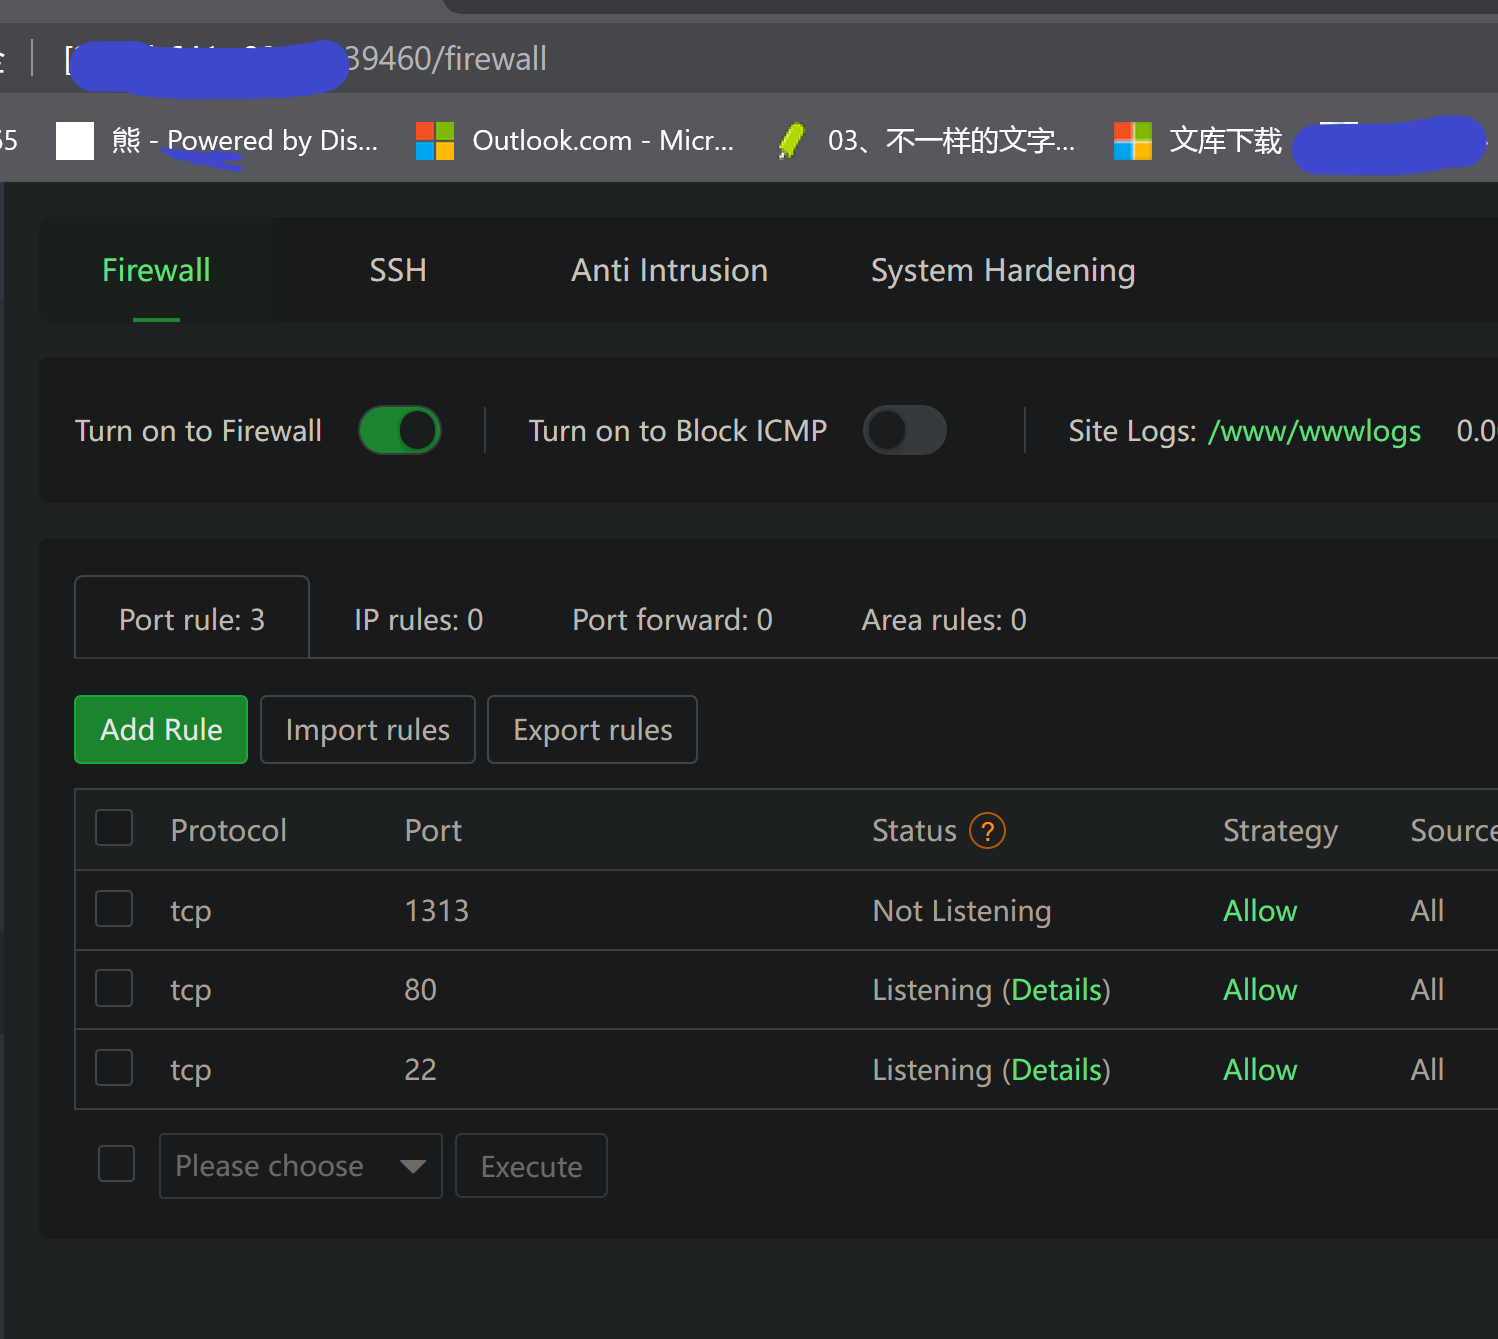Screen dimensions: 1498x1339
Task: Switch to IP rules tab
Action: (418, 620)
